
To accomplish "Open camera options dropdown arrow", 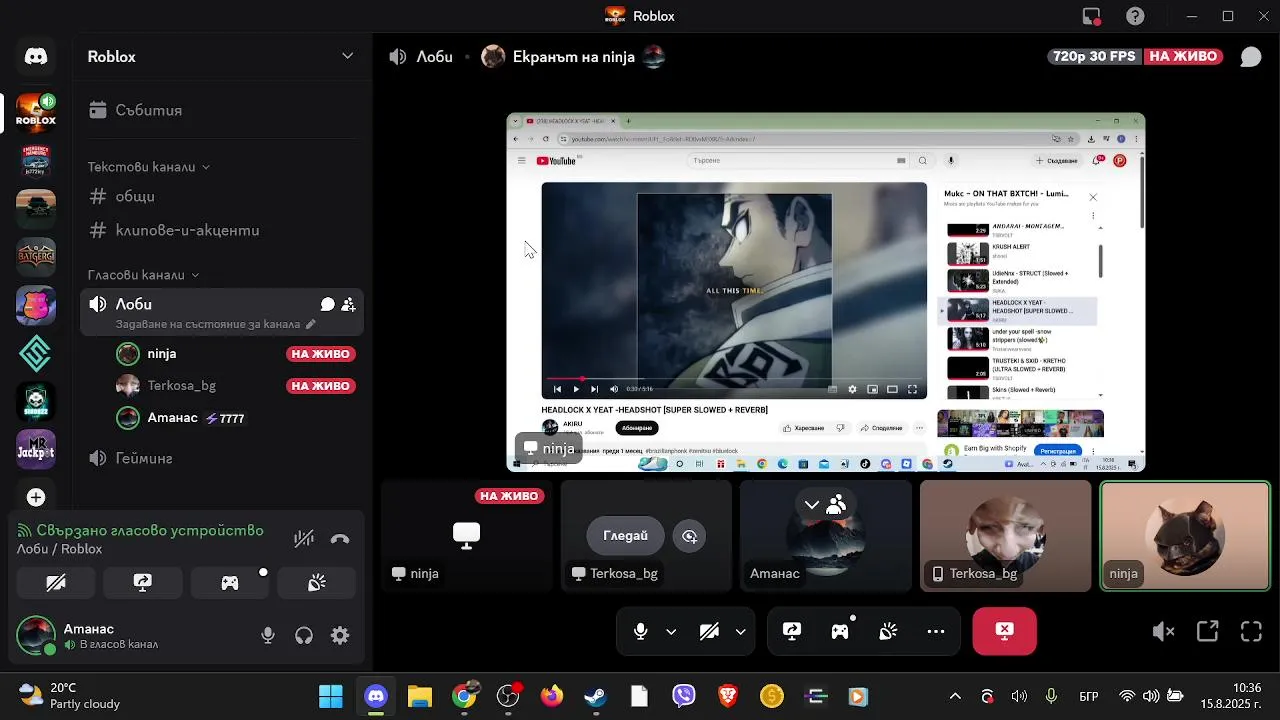I will pyautogui.click(x=740, y=631).
